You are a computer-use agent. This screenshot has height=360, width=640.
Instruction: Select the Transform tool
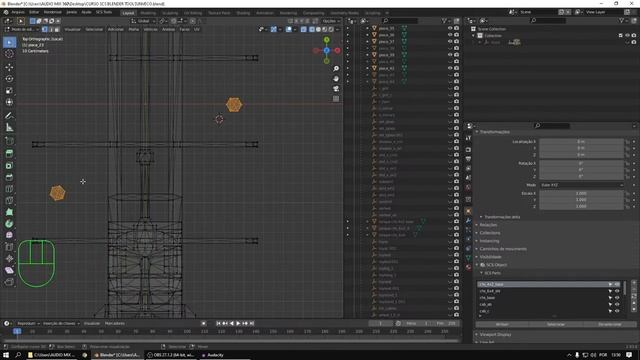[x=9, y=102]
